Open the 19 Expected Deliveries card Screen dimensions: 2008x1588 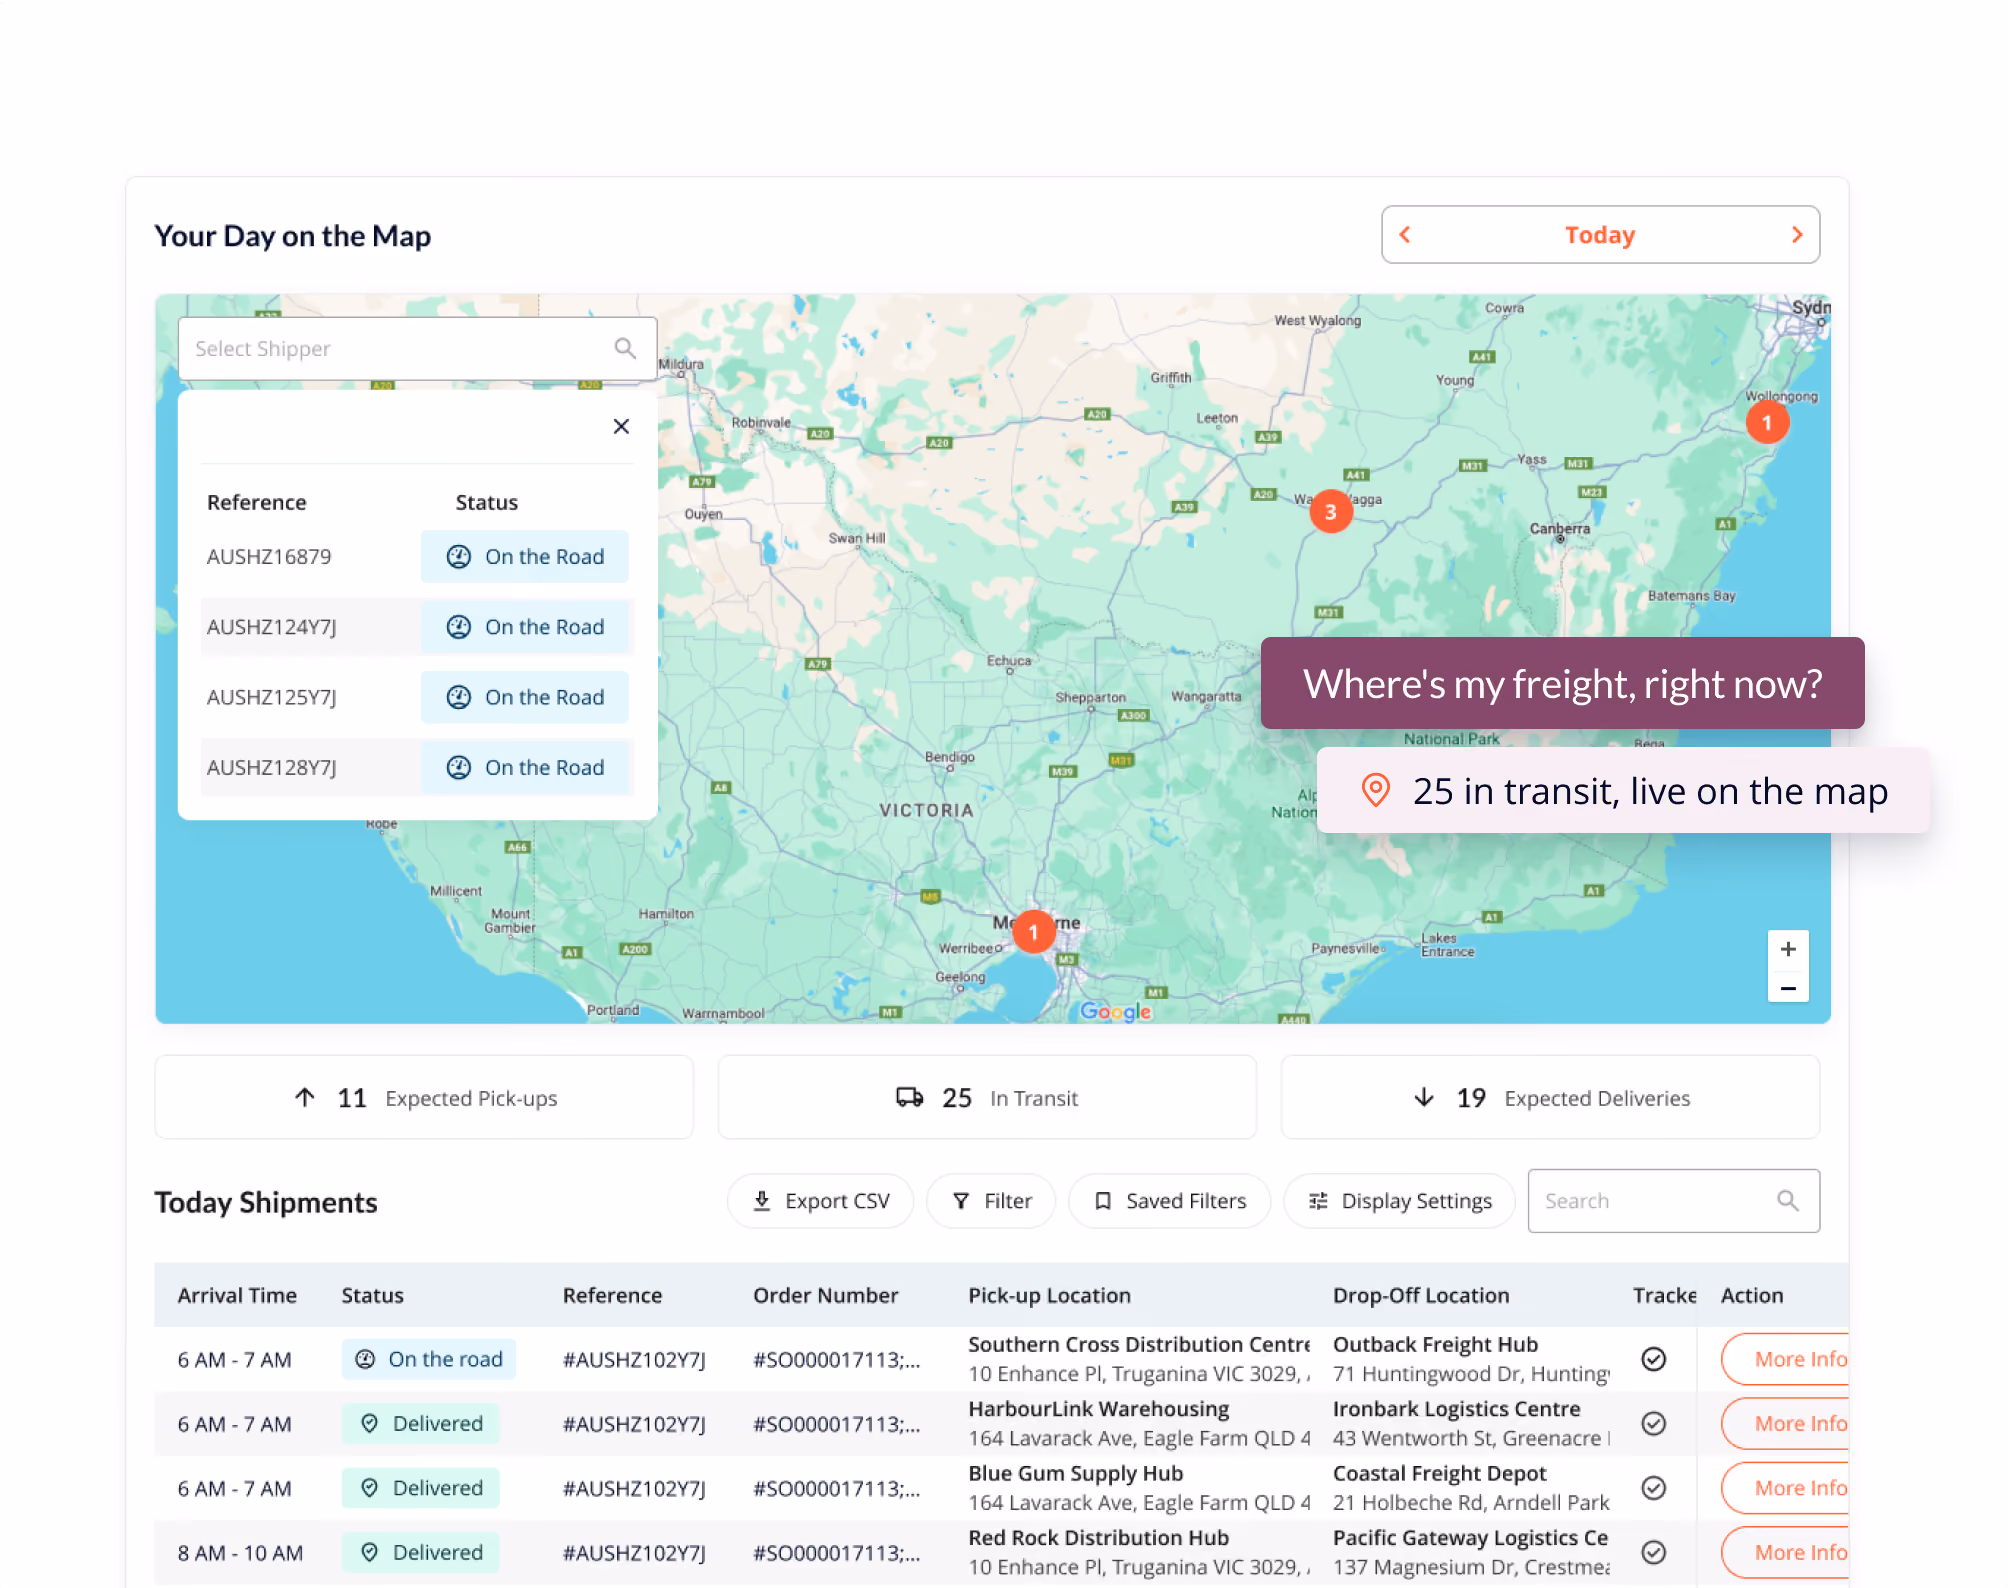[1550, 1097]
